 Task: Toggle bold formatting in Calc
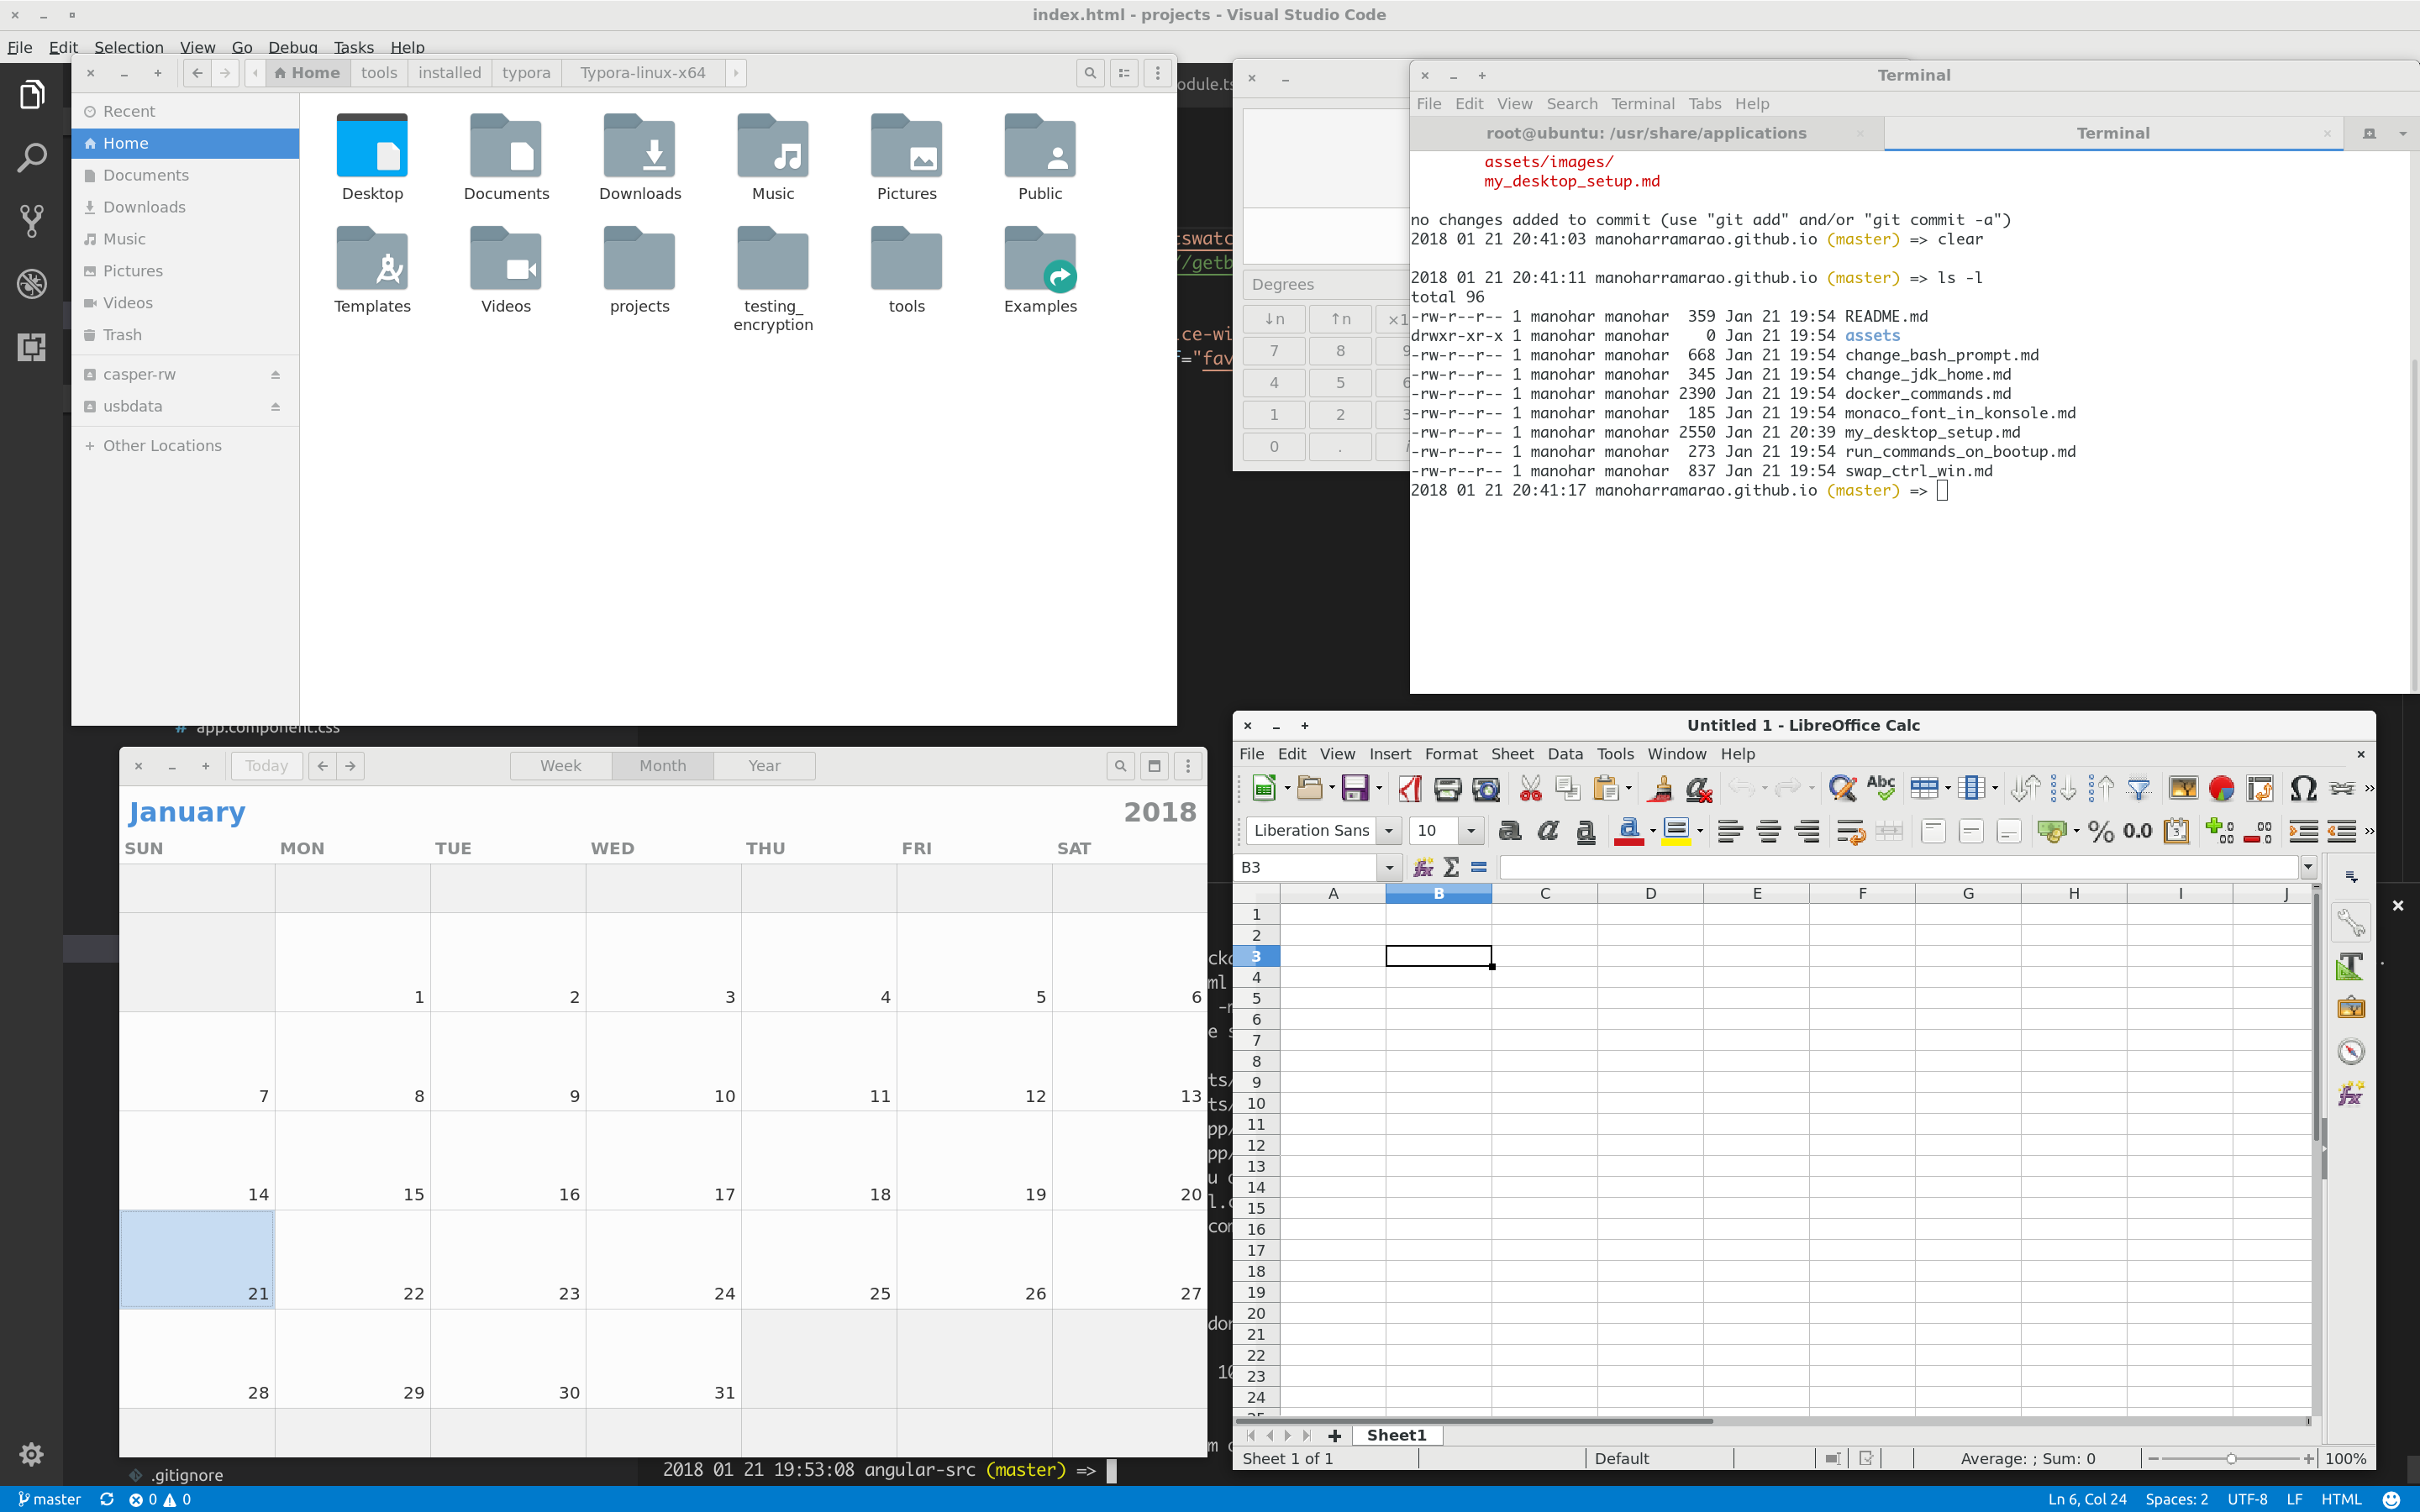[1509, 831]
